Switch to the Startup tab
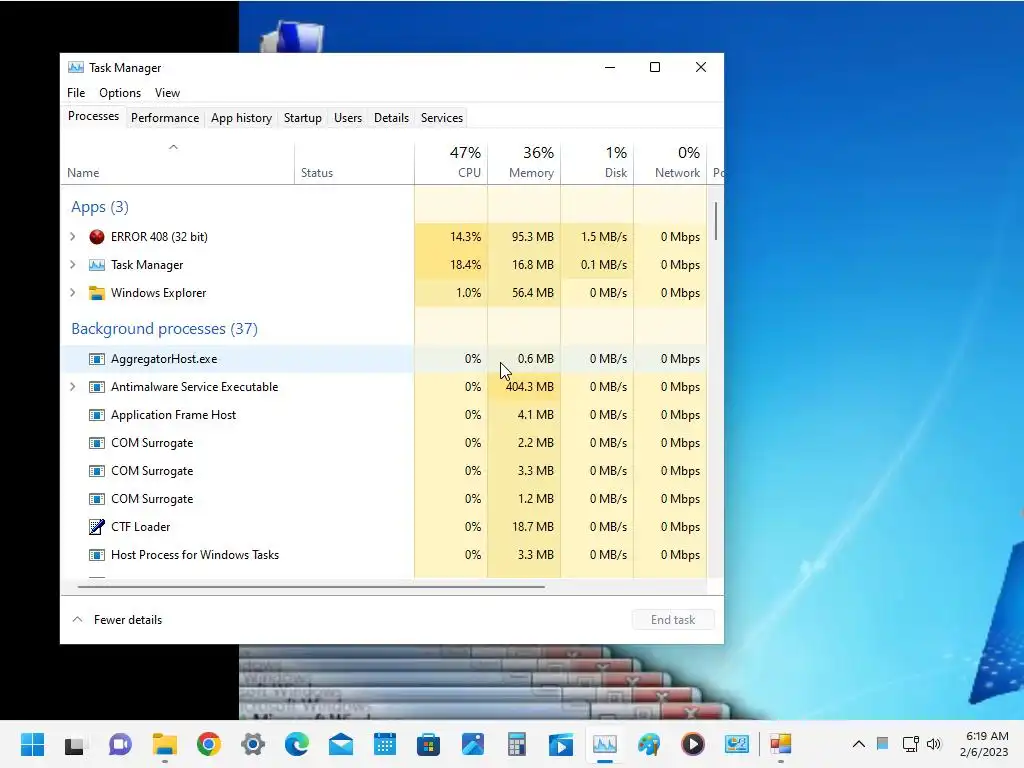 tap(302, 118)
